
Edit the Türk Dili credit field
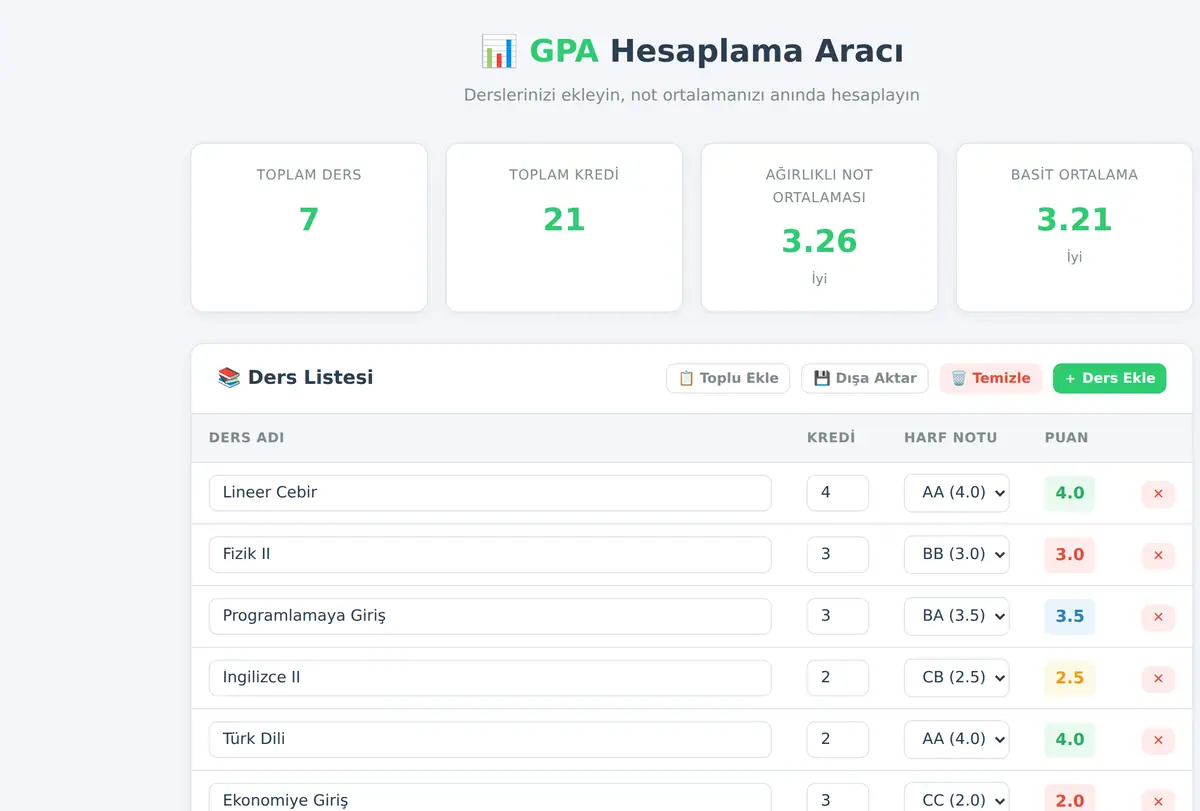(x=838, y=740)
